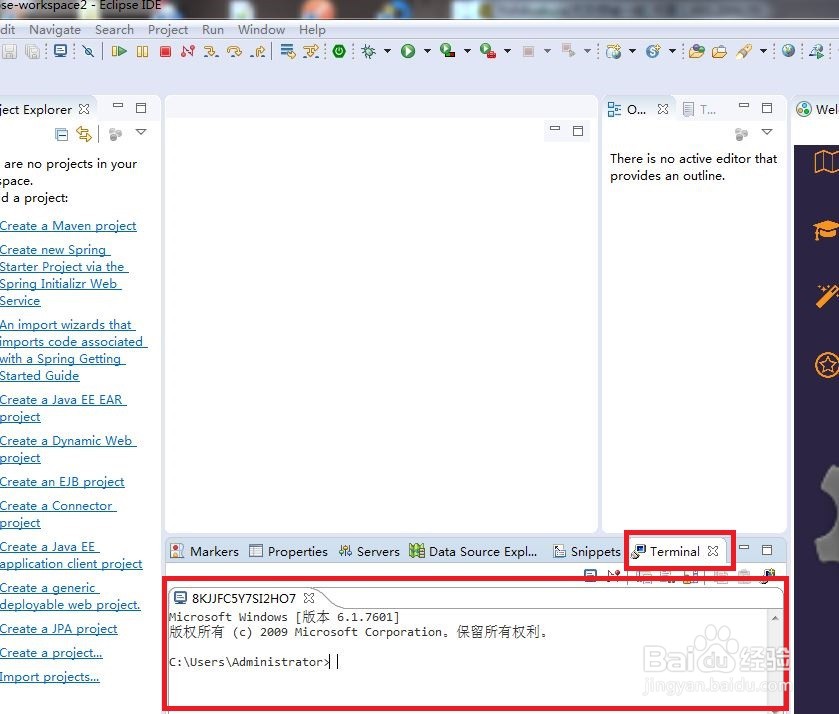Click the Step Over icon

[234, 51]
